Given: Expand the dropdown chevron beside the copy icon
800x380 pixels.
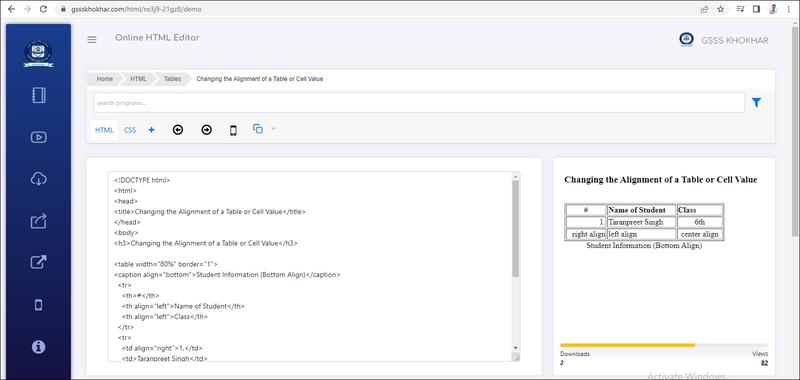Looking at the screenshot, I should coord(273,129).
